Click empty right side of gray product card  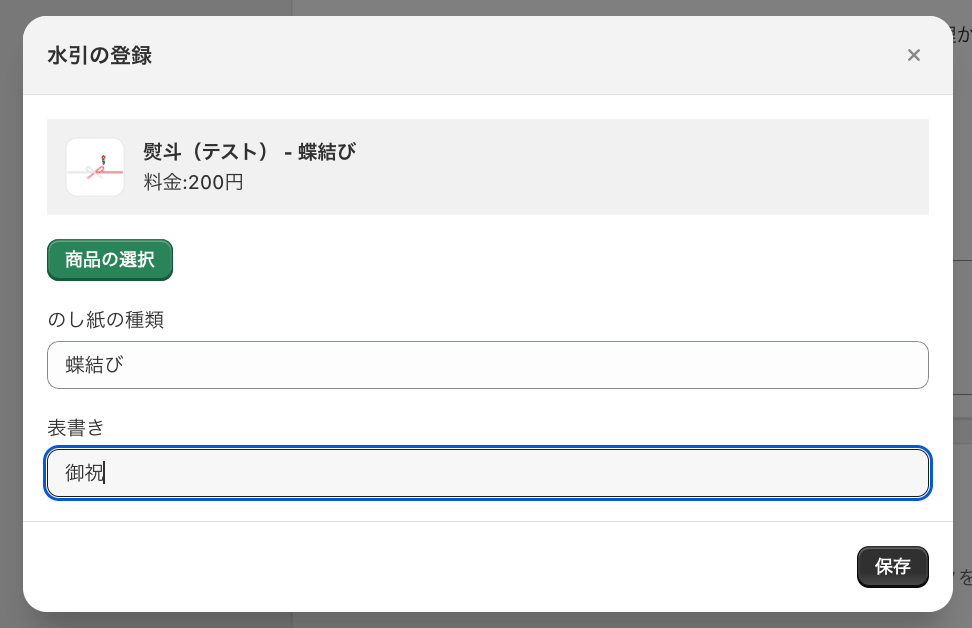(x=700, y=167)
